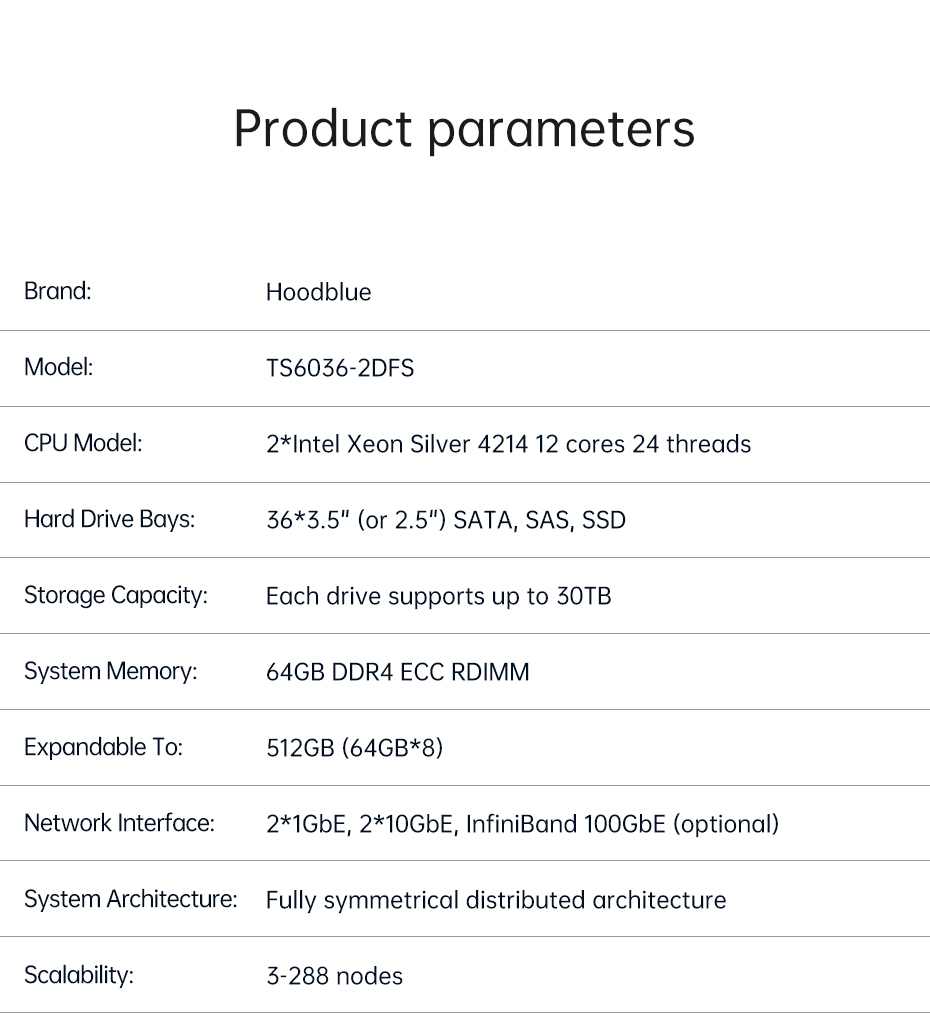
Task: Select the "3-288 nodes" value
Action: tap(334, 976)
